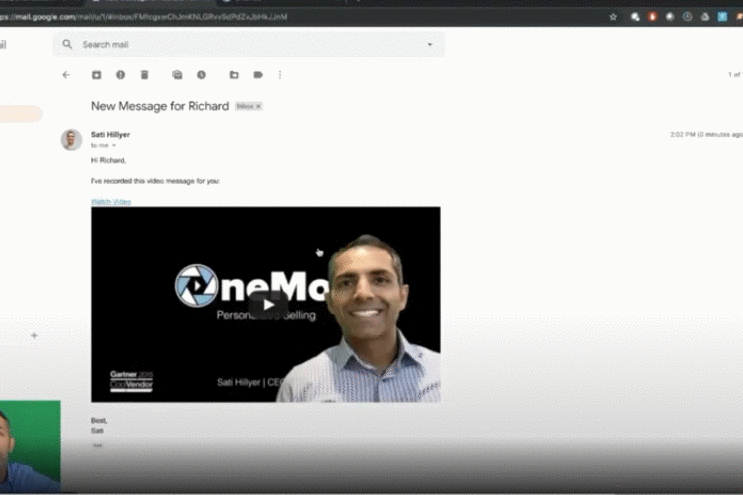Click the plus icon in the left sidebar
The height and width of the screenshot is (495, 743).
coord(34,335)
